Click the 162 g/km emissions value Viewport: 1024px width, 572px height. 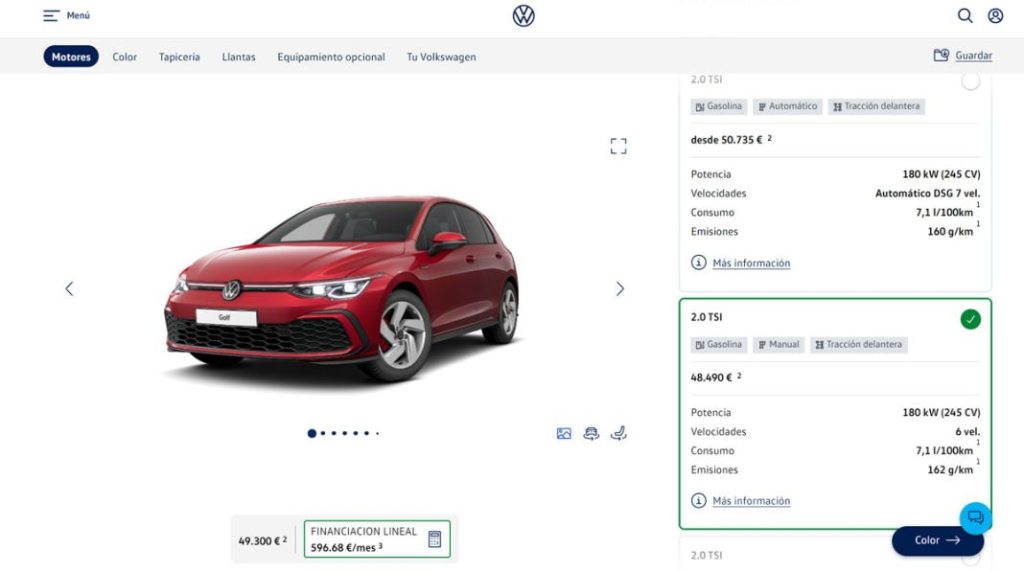coord(950,469)
